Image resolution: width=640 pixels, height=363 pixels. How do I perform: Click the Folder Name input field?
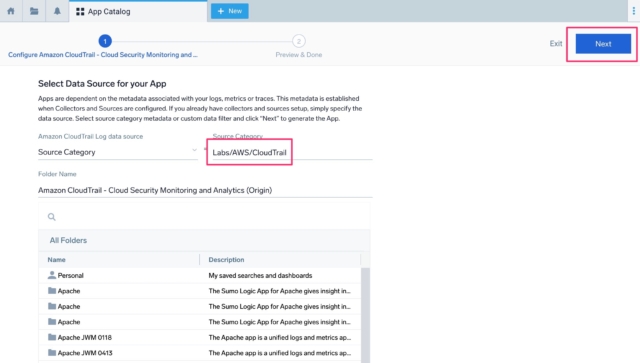pyautogui.click(x=205, y=190)
